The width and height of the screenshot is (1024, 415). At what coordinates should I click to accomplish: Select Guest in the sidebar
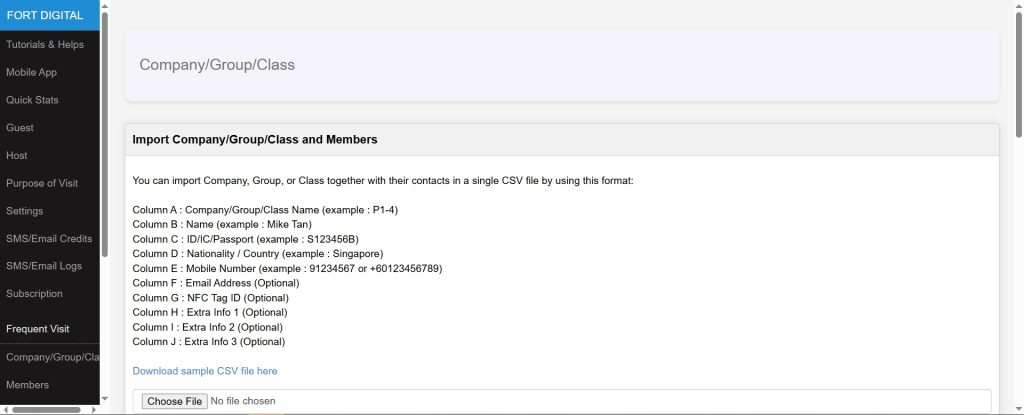pos(20,128)
